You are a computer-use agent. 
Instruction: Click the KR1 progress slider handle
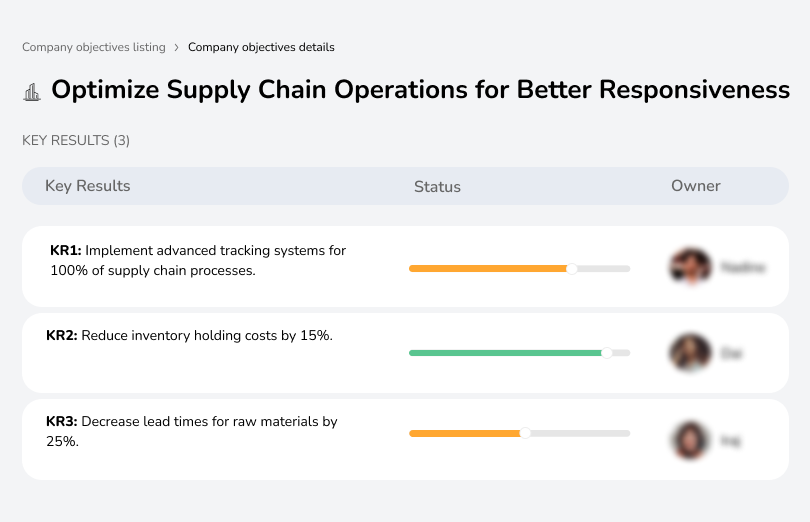pyautogui.click(x=572, y=268)
